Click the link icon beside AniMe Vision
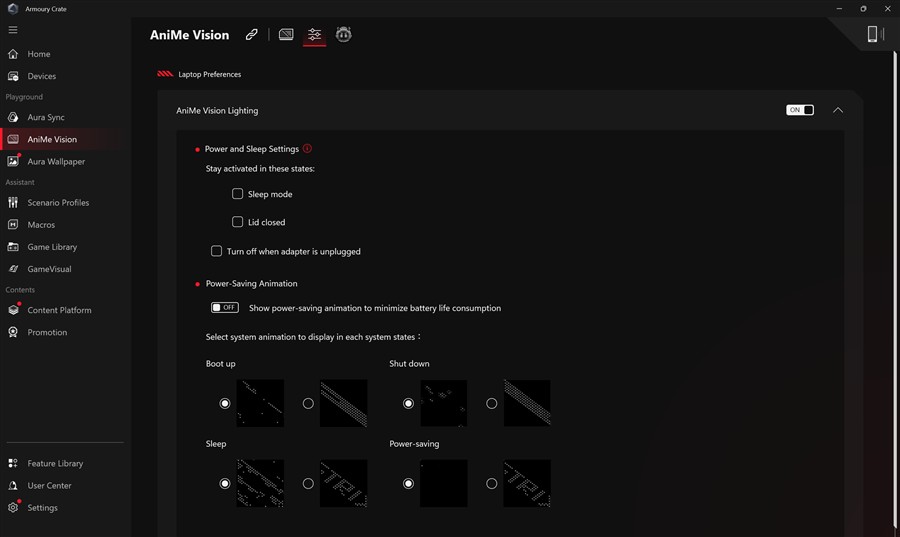The height and width of the screenshot is (537, 900). 252,35
